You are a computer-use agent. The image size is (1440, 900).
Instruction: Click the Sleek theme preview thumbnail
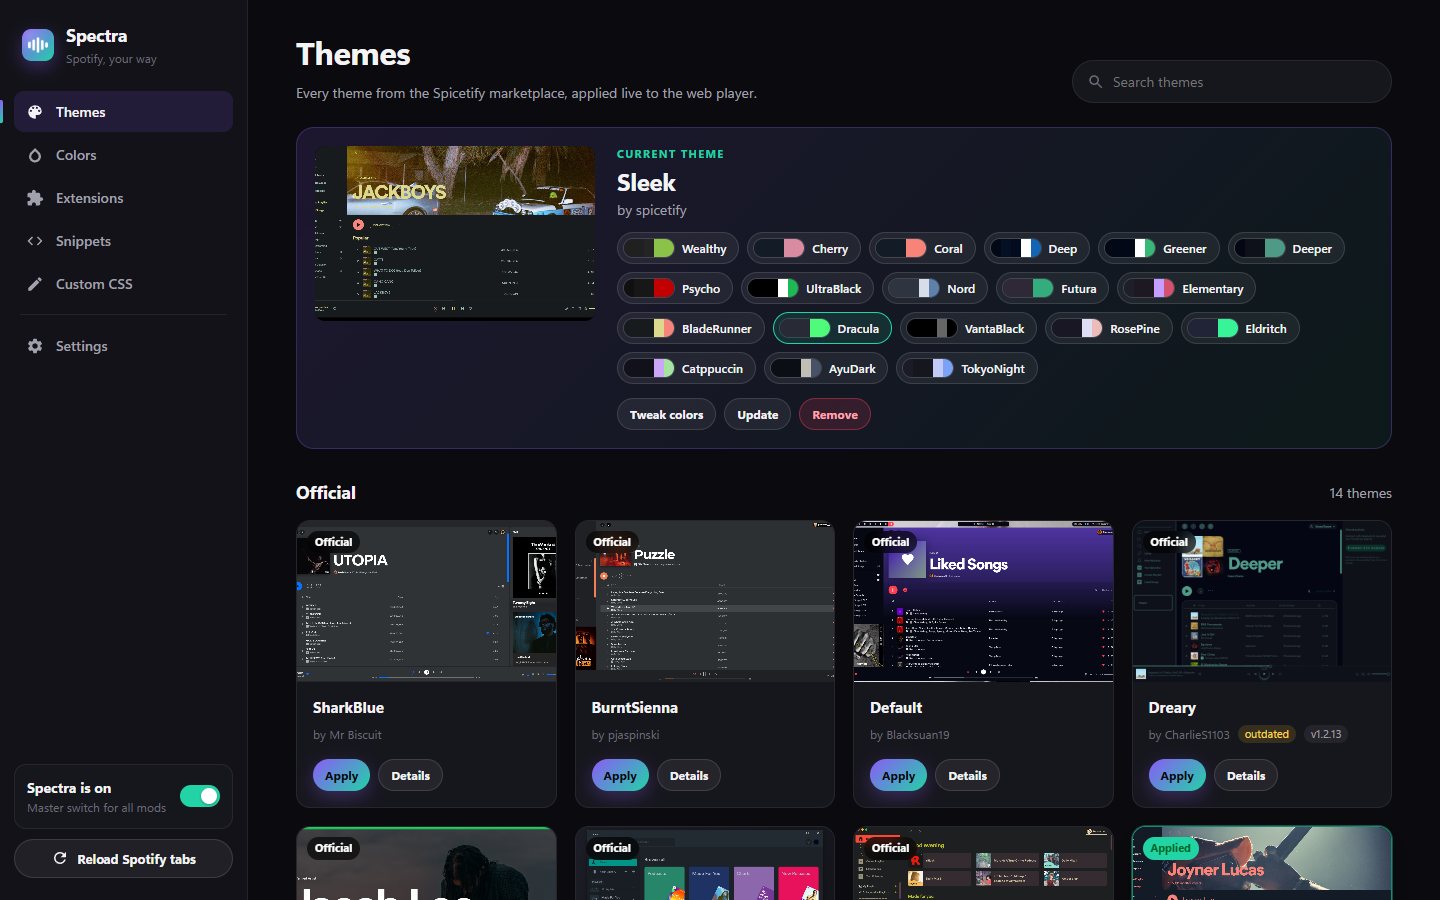click(x=455, y=233)
